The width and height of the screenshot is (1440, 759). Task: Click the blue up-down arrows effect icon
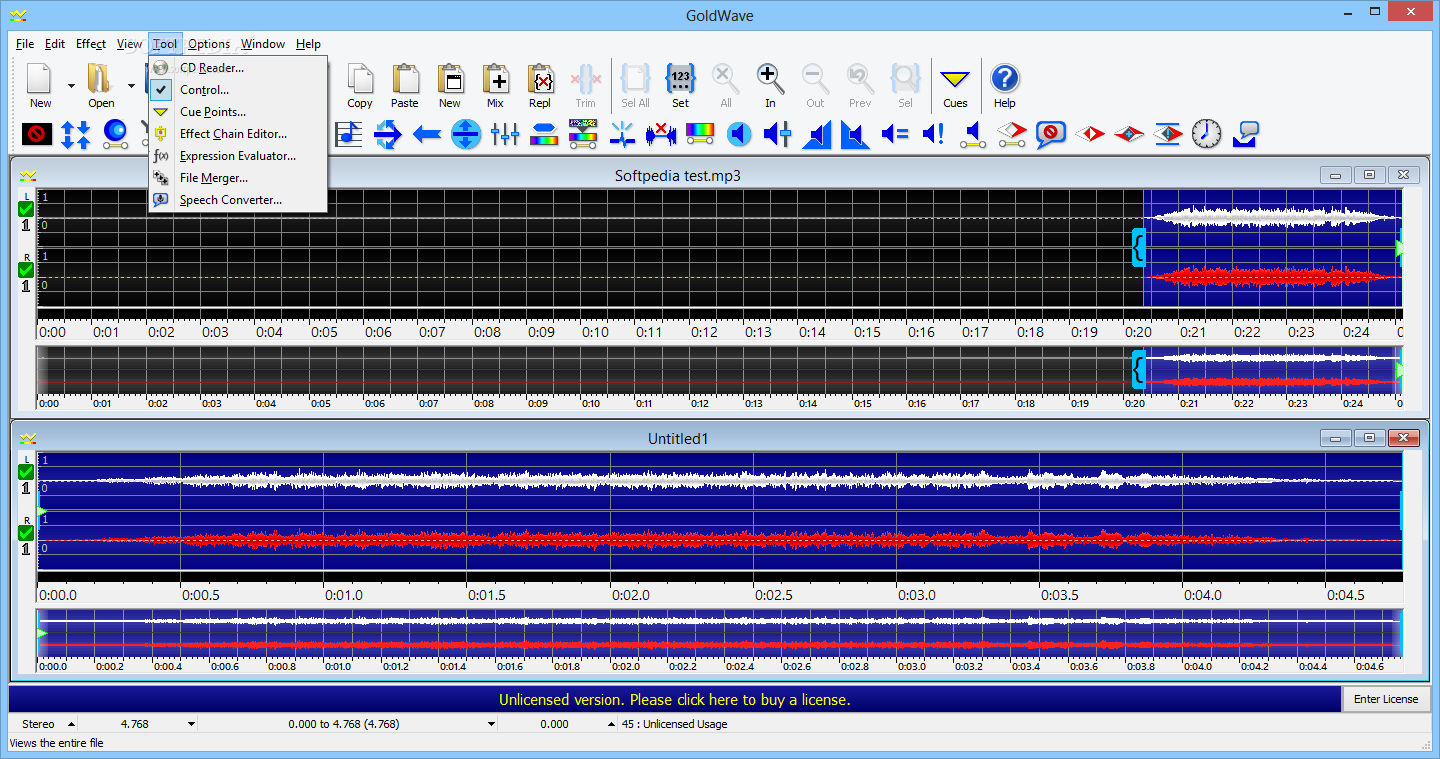(76, 133)
